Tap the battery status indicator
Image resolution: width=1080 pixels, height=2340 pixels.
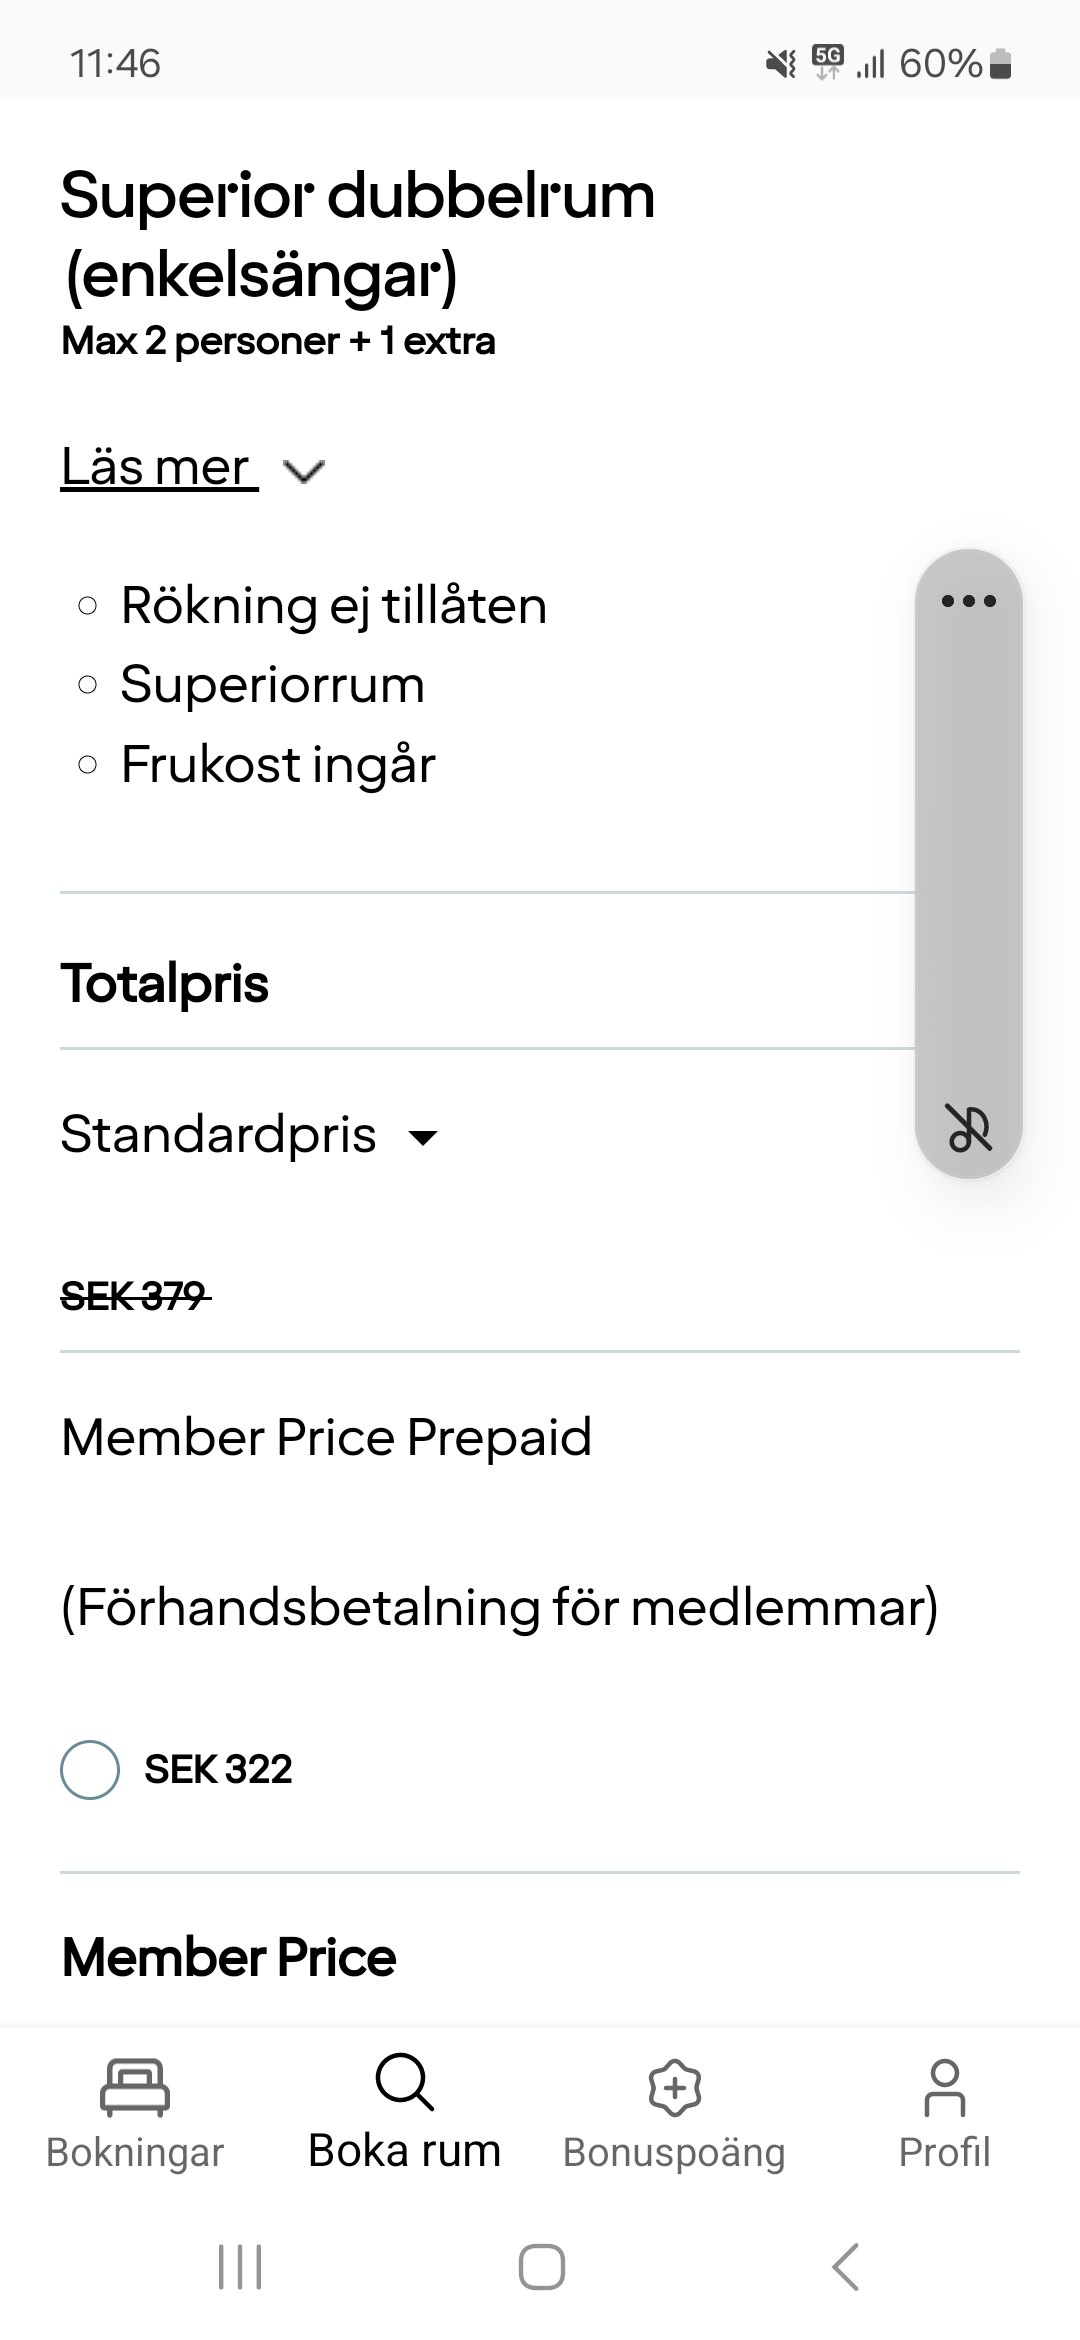pyautogui.click(x=1000, y=65)
